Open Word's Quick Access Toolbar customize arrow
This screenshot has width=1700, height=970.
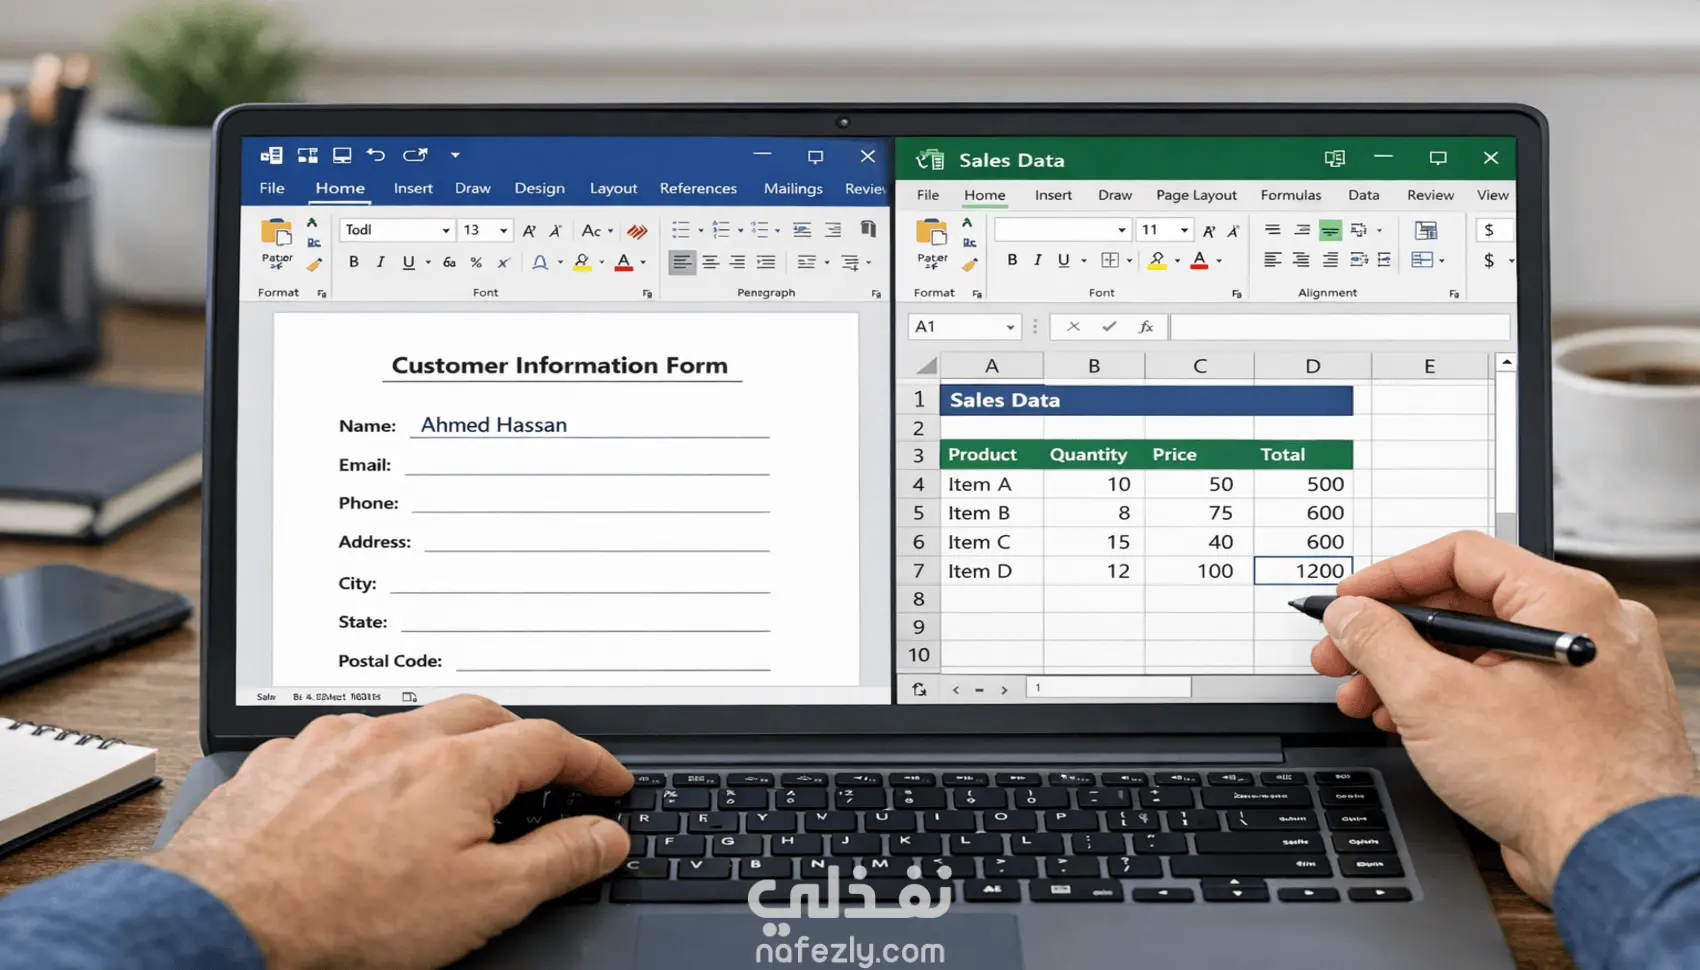[455, 155]
